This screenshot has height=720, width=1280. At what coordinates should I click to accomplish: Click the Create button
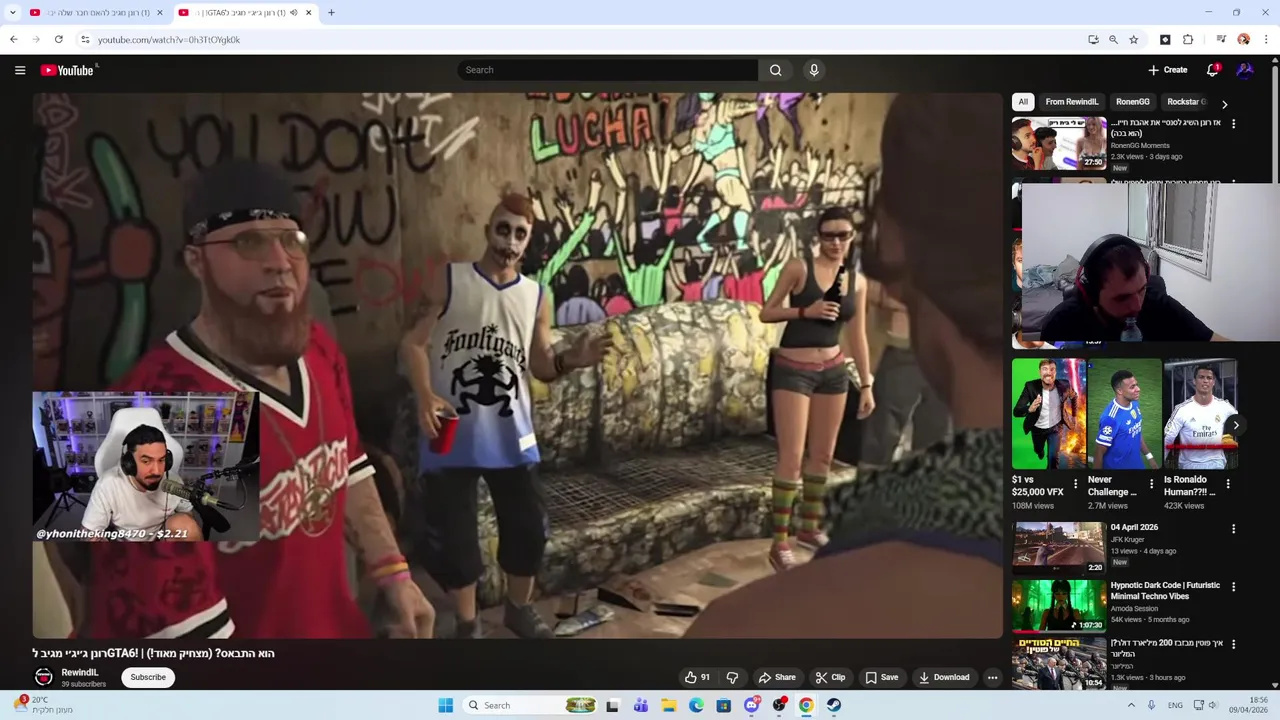(x=1168, y=70)
